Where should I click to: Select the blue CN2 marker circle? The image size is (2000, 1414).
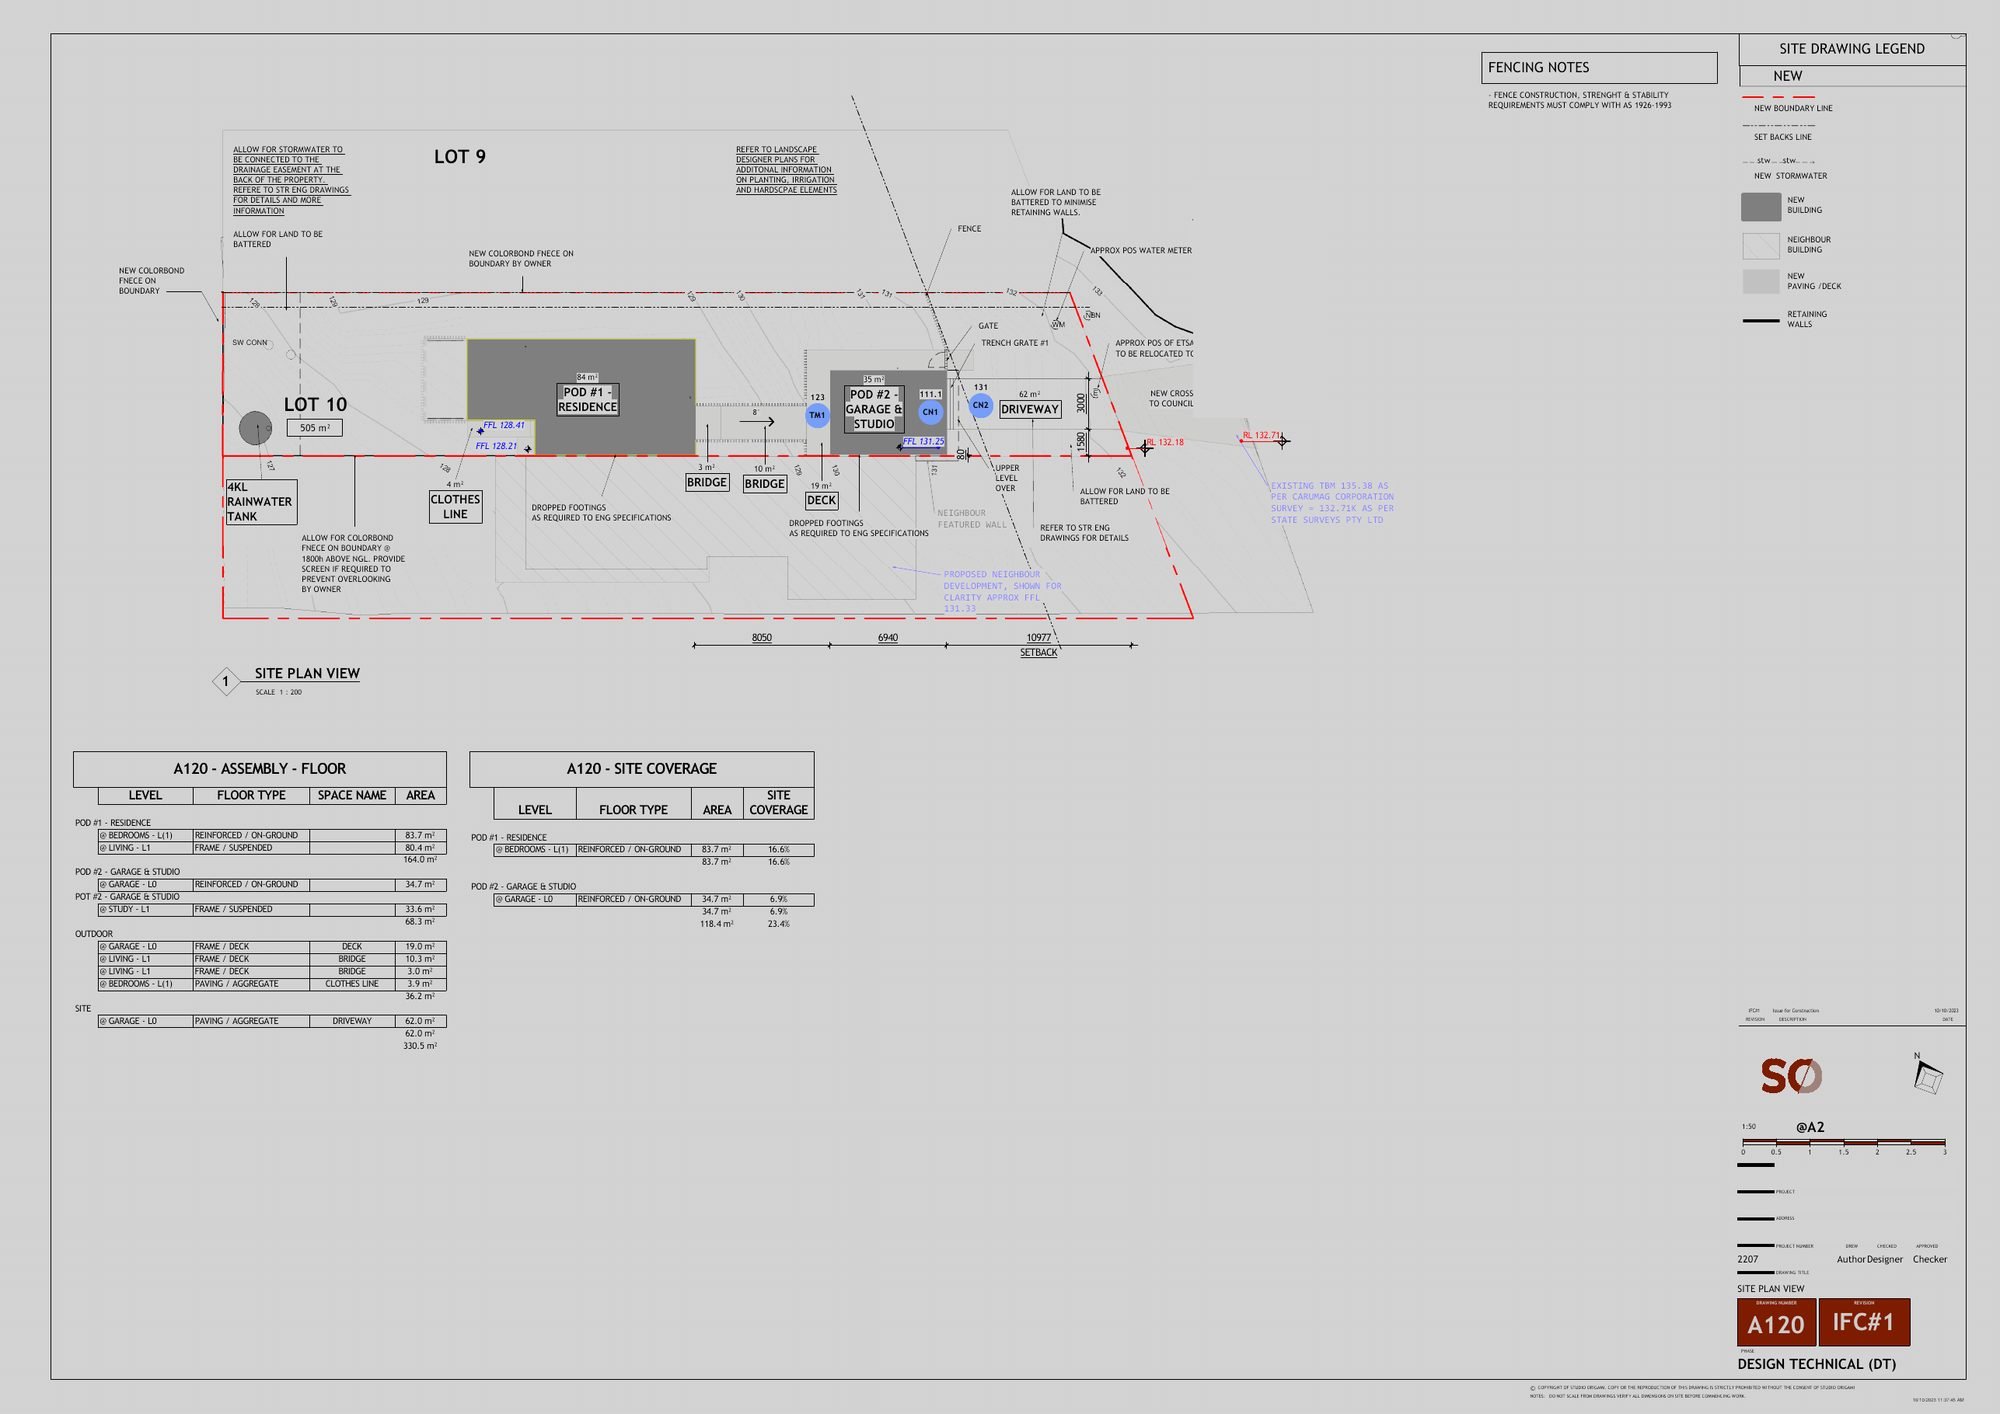981,405
